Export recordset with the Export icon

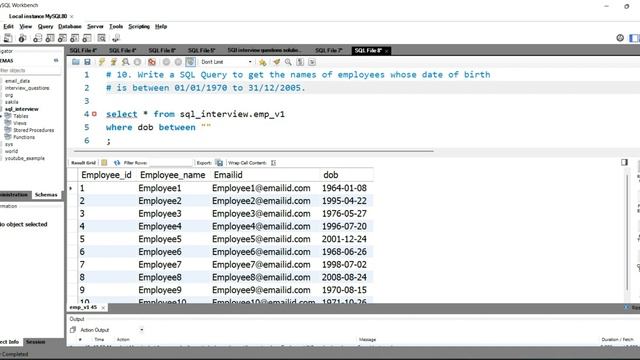[219, 162]
